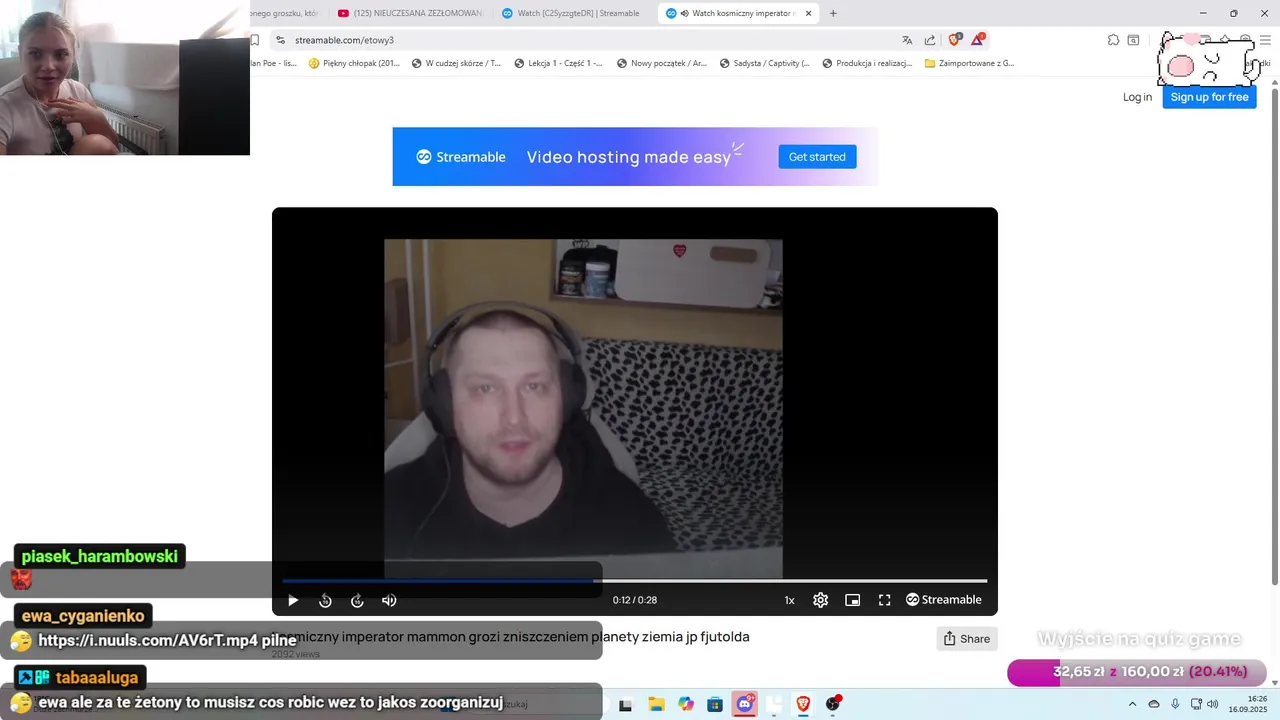Close the kosmiczny imperator tab
Image resolution: width=1280 pixels, height=720 pixels.
tap(810, 13)
